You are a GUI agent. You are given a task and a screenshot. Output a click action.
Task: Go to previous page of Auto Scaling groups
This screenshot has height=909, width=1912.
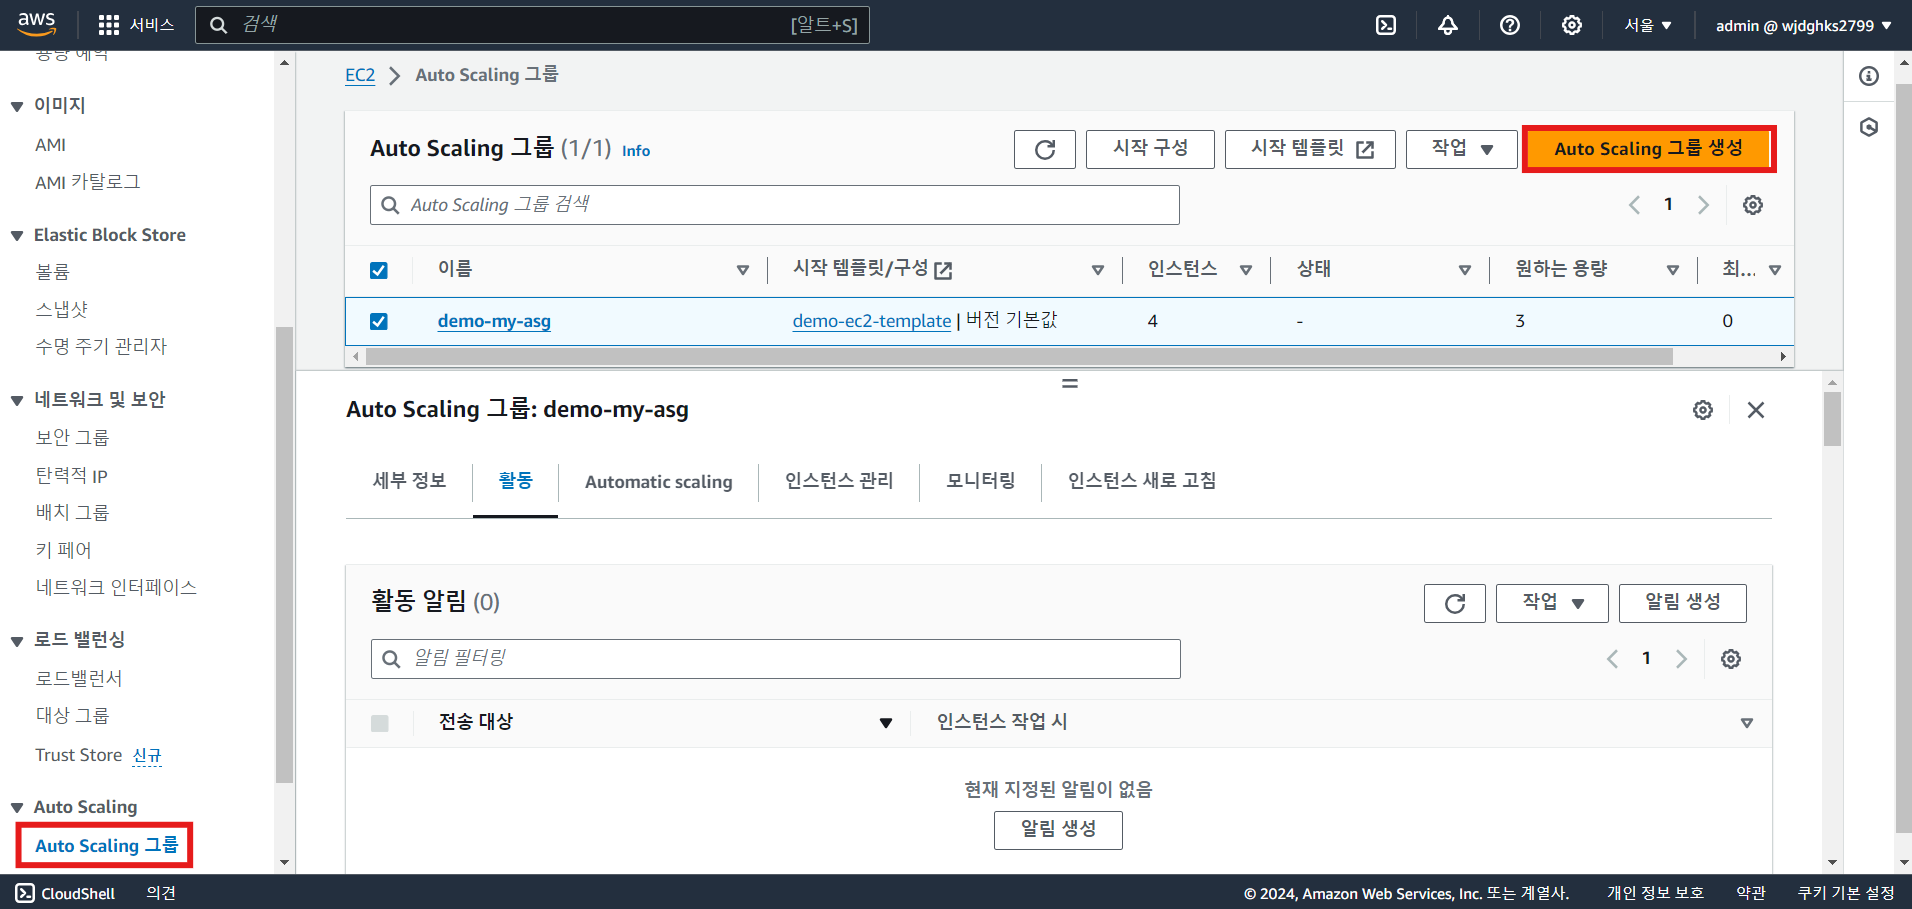point(1634,205)
